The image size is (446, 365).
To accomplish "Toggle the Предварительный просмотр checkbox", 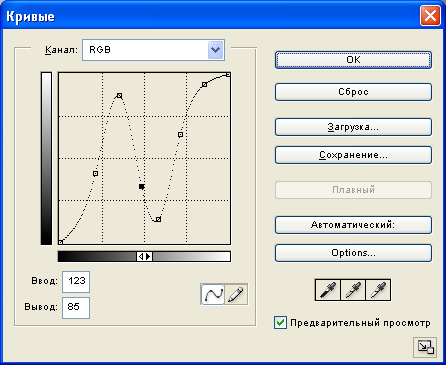I will [280, 323].
